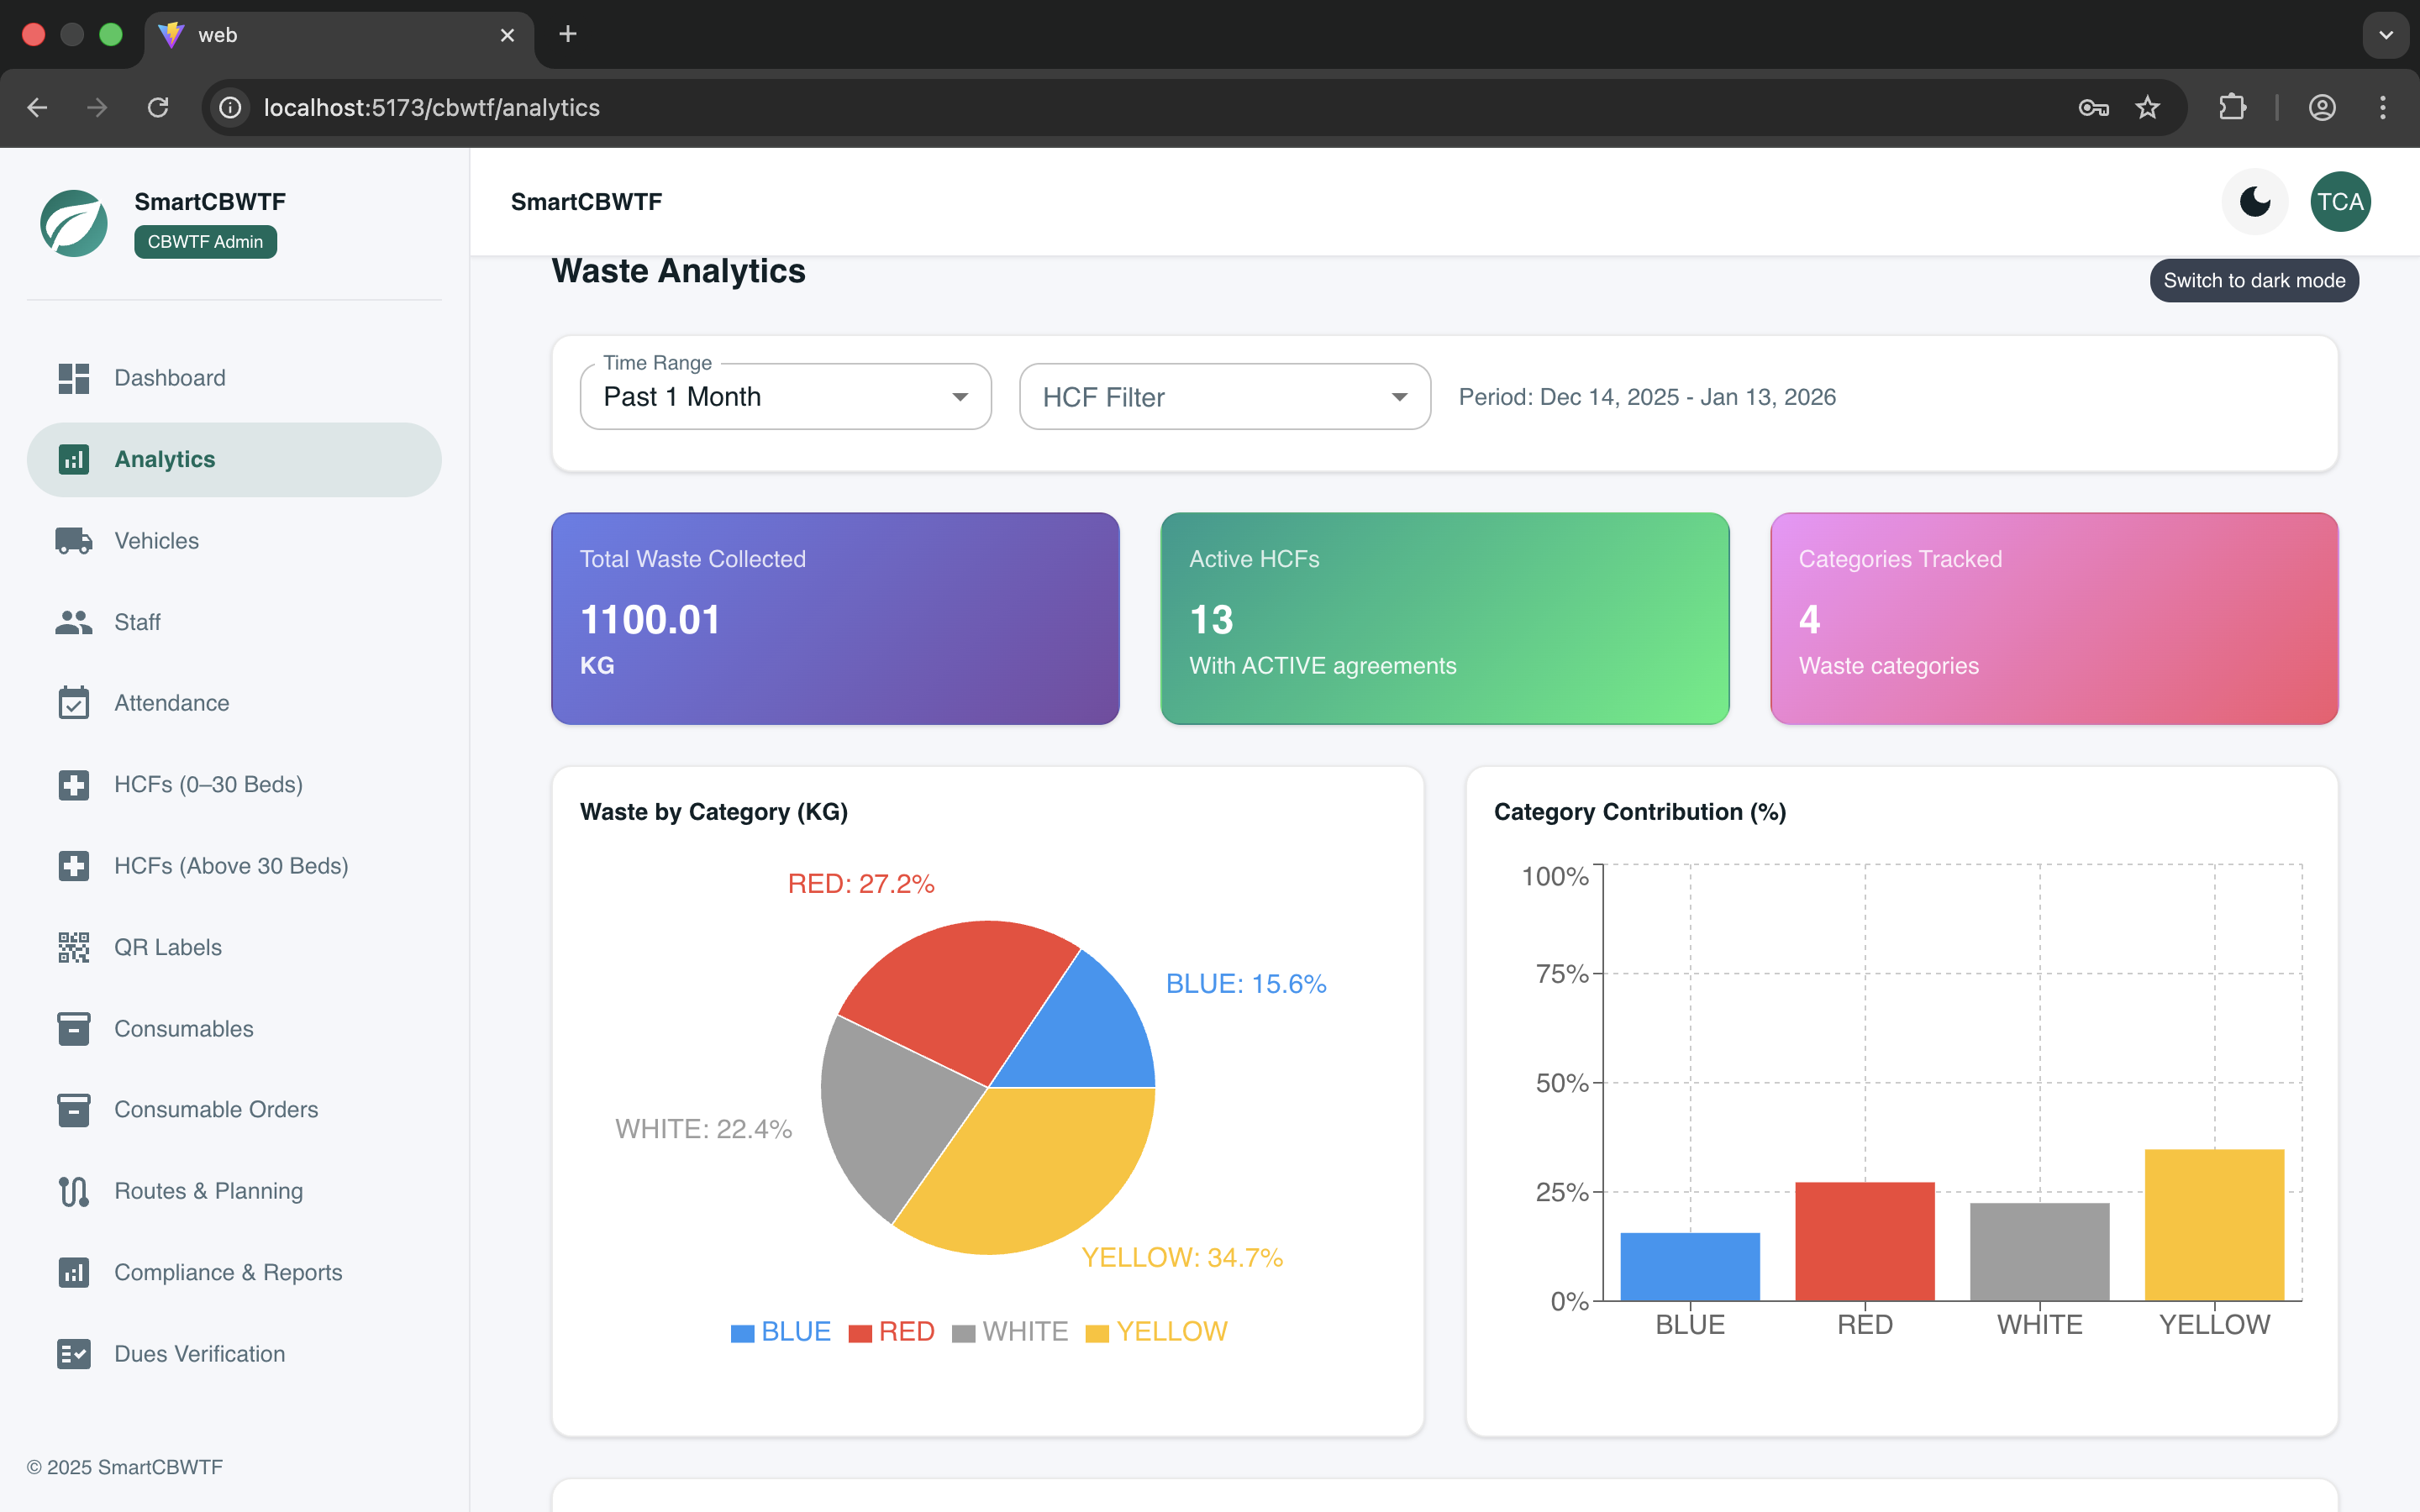Screen dimensions: 2420x1512
Task: Click the Dues Verification checklist icon
Action: pos(73,1354)
